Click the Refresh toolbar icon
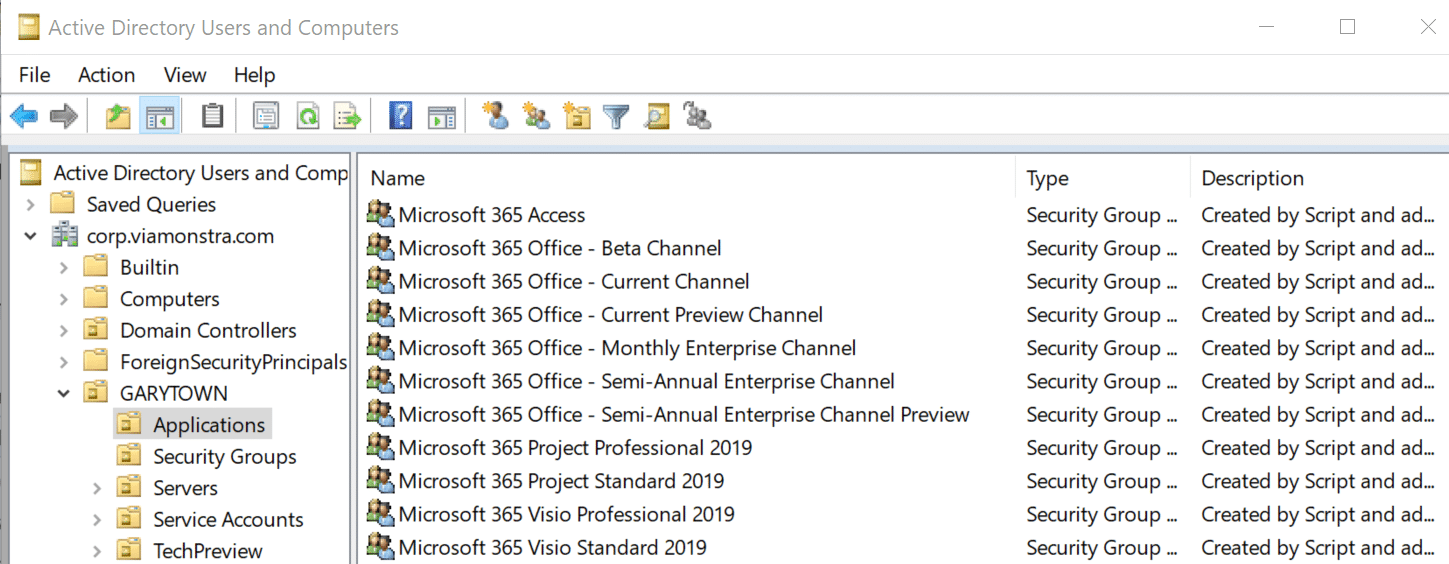The image size is (1449, 564). point(307,117)
